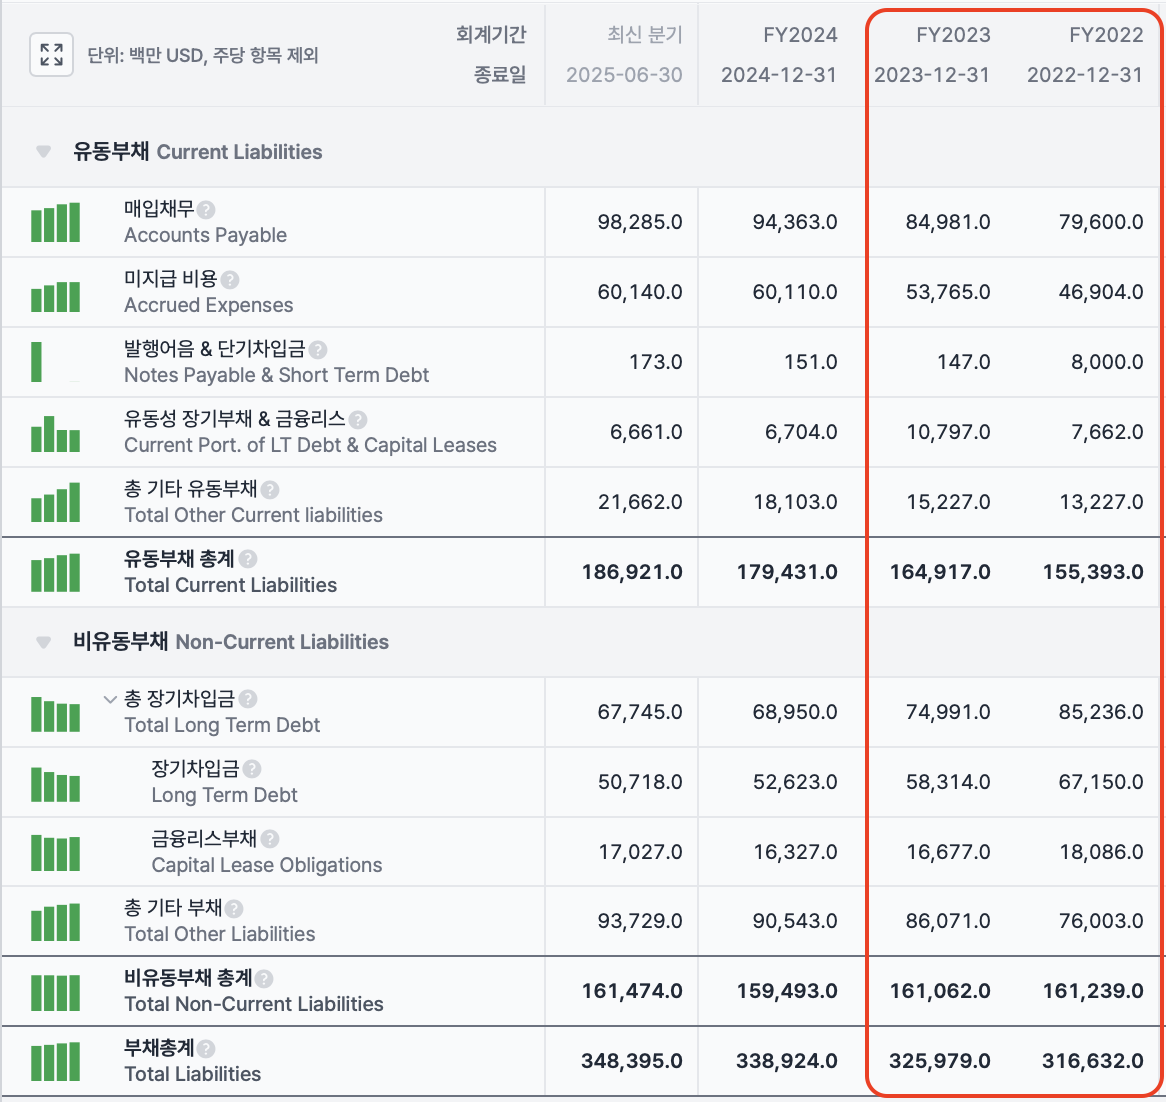Click help icon beside 유동부채 총계
The width and height of the screenshot is (1166, 1102).
(x=248, y=559)
